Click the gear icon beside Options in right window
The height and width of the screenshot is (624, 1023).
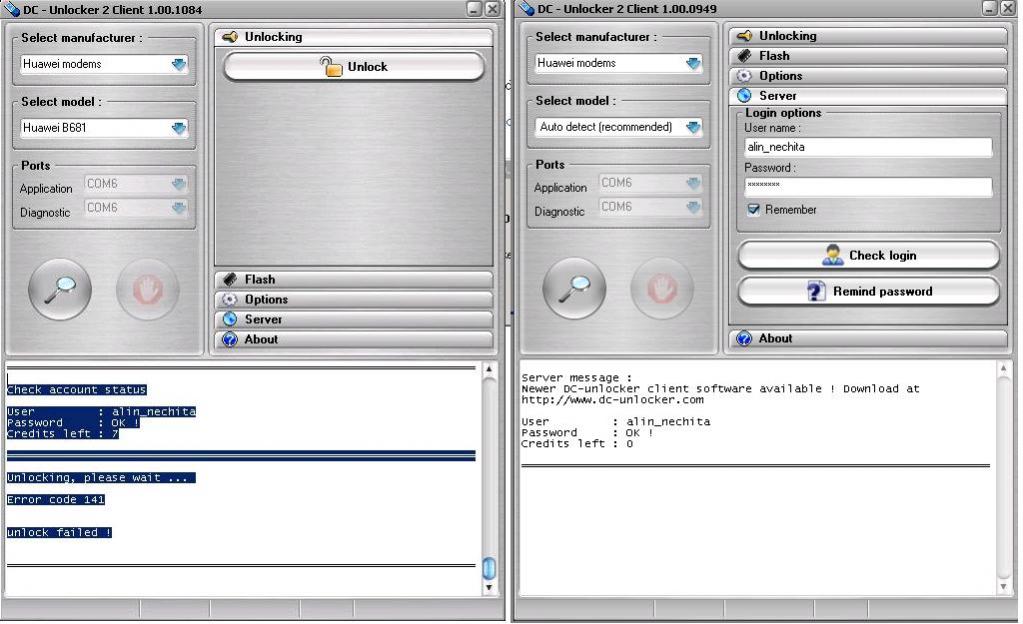coord(744,76)
